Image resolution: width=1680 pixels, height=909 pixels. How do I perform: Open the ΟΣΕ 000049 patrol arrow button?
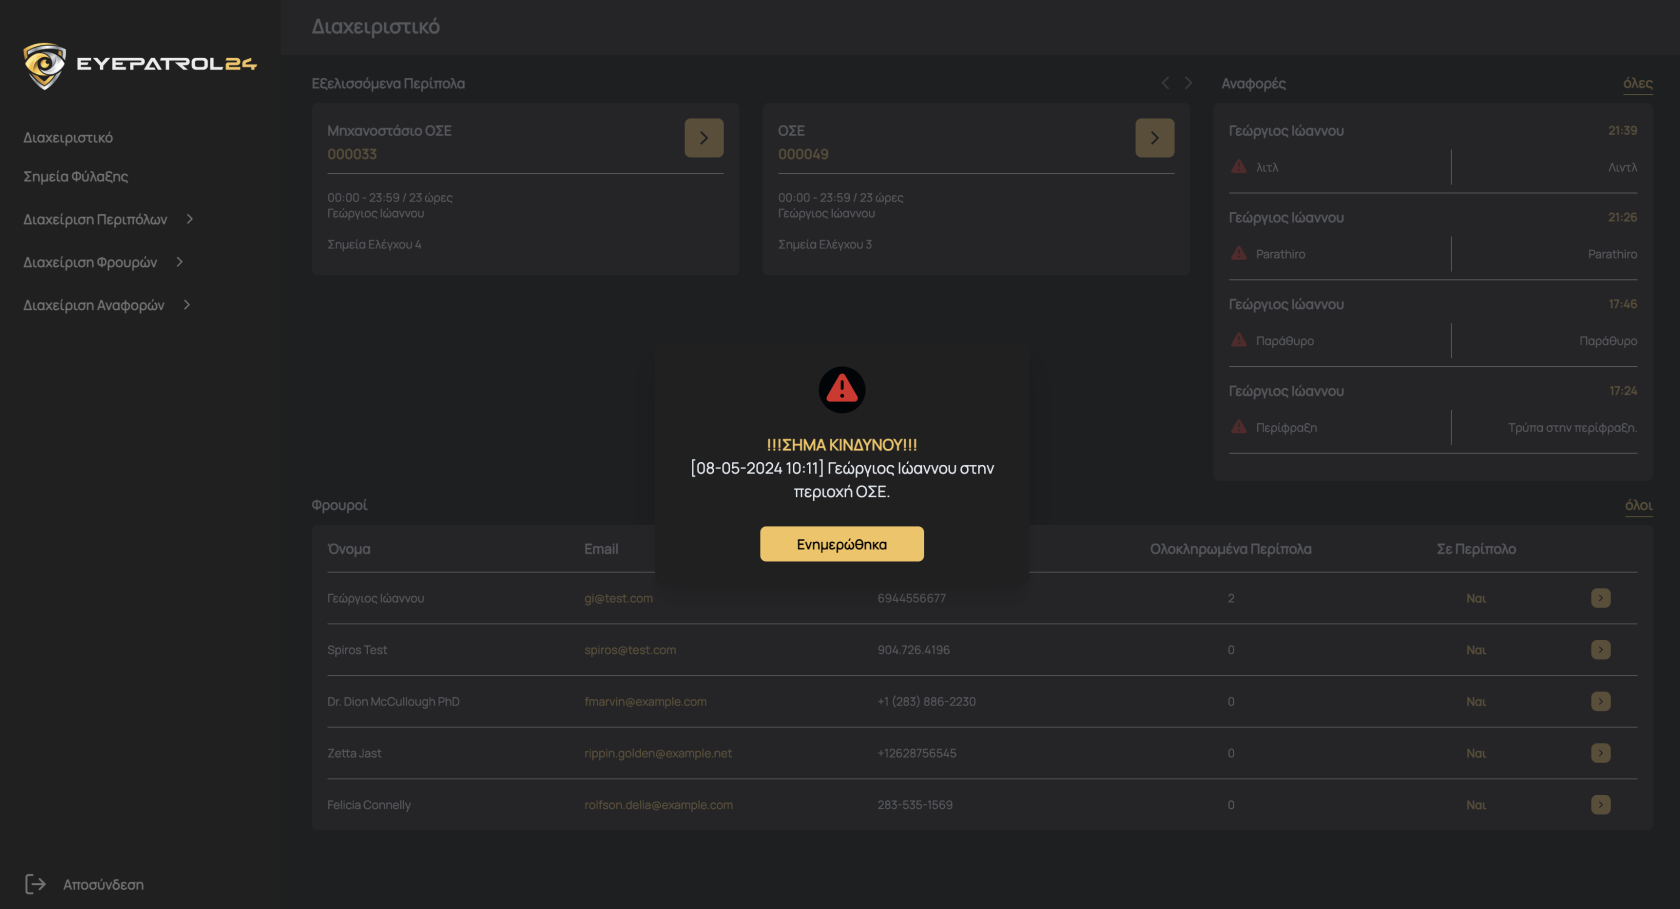coord(1154,138)
